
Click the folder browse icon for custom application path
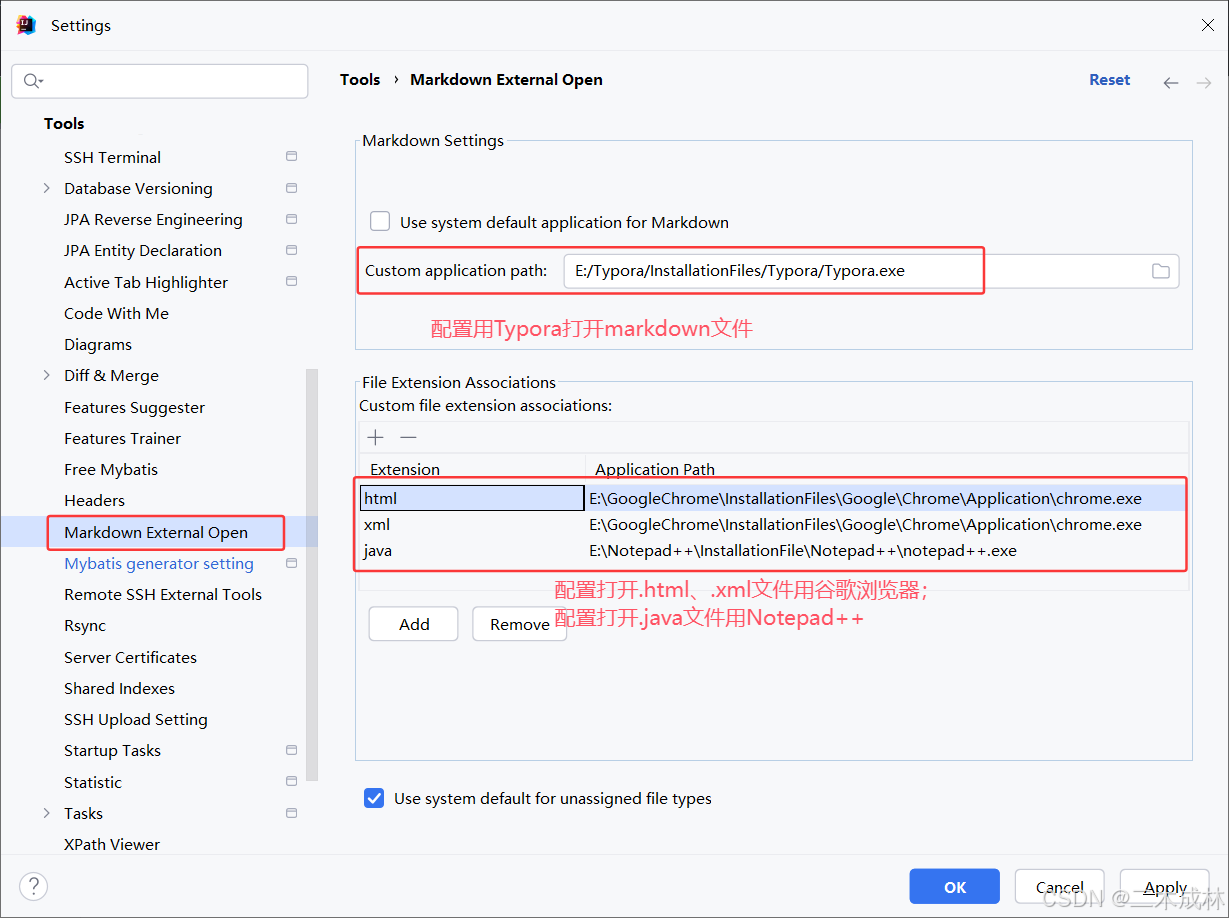tap(1160, 271)
